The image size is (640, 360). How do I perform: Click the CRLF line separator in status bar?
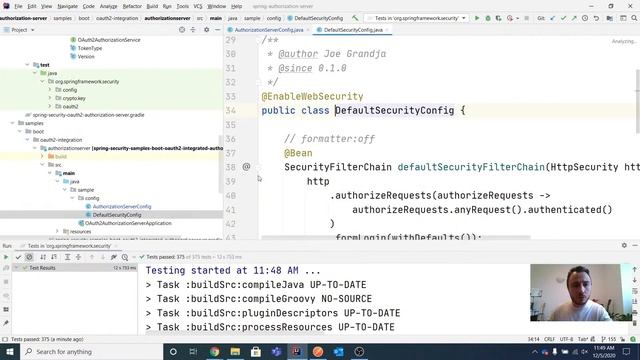(x=549, y=339)
